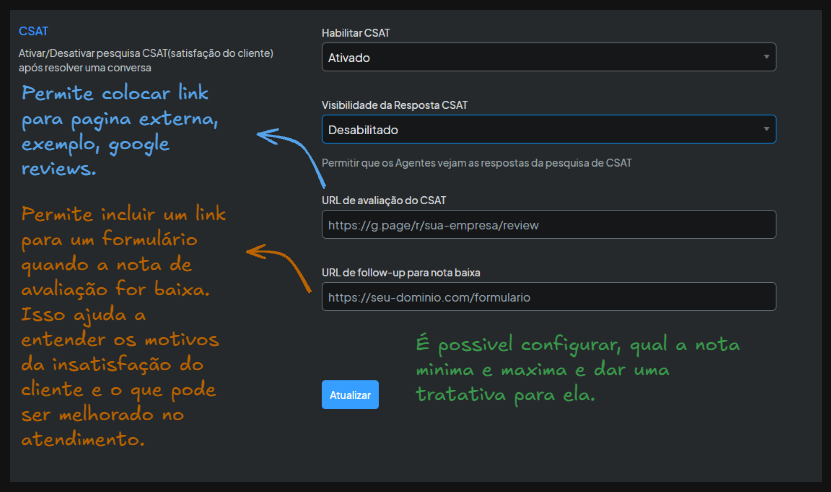
Task: Click helper text about Agentes seeing CSAT responses
Action: pos(477,162)
